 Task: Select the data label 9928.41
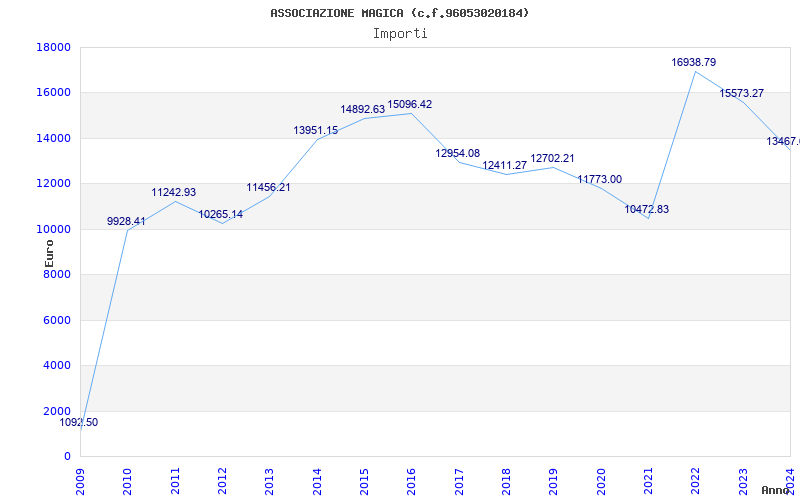click(x=126, y=221)
